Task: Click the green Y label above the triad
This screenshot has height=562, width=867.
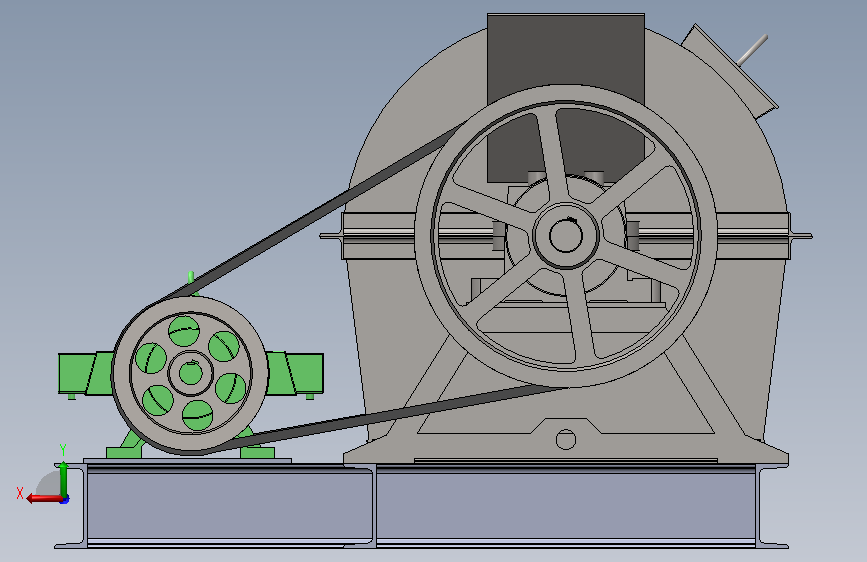Action: point(63,450)
